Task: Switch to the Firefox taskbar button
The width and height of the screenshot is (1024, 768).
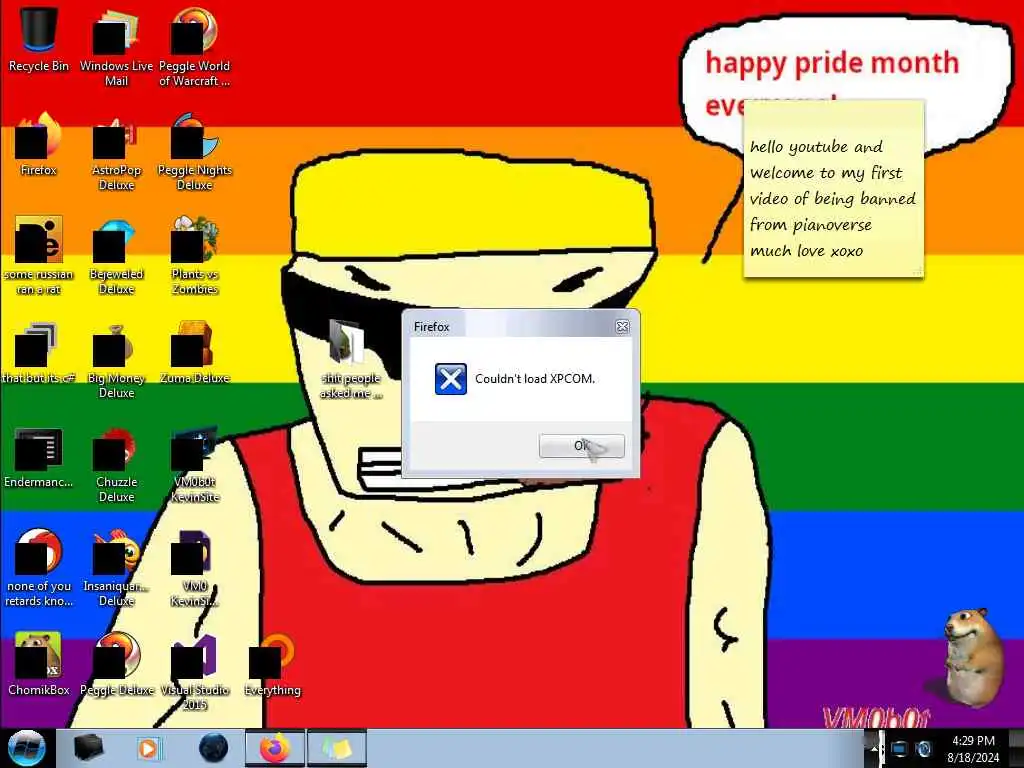Action: [275, 748]
